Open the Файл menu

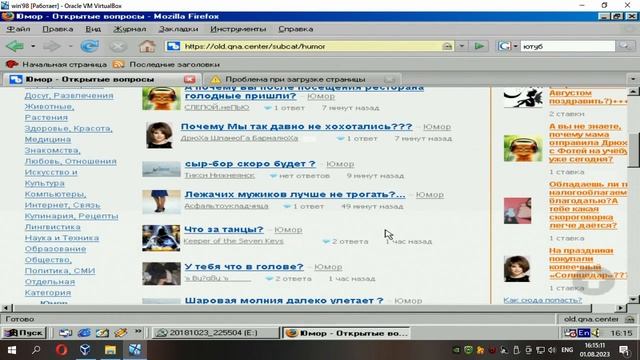click(x=18, y=29)
